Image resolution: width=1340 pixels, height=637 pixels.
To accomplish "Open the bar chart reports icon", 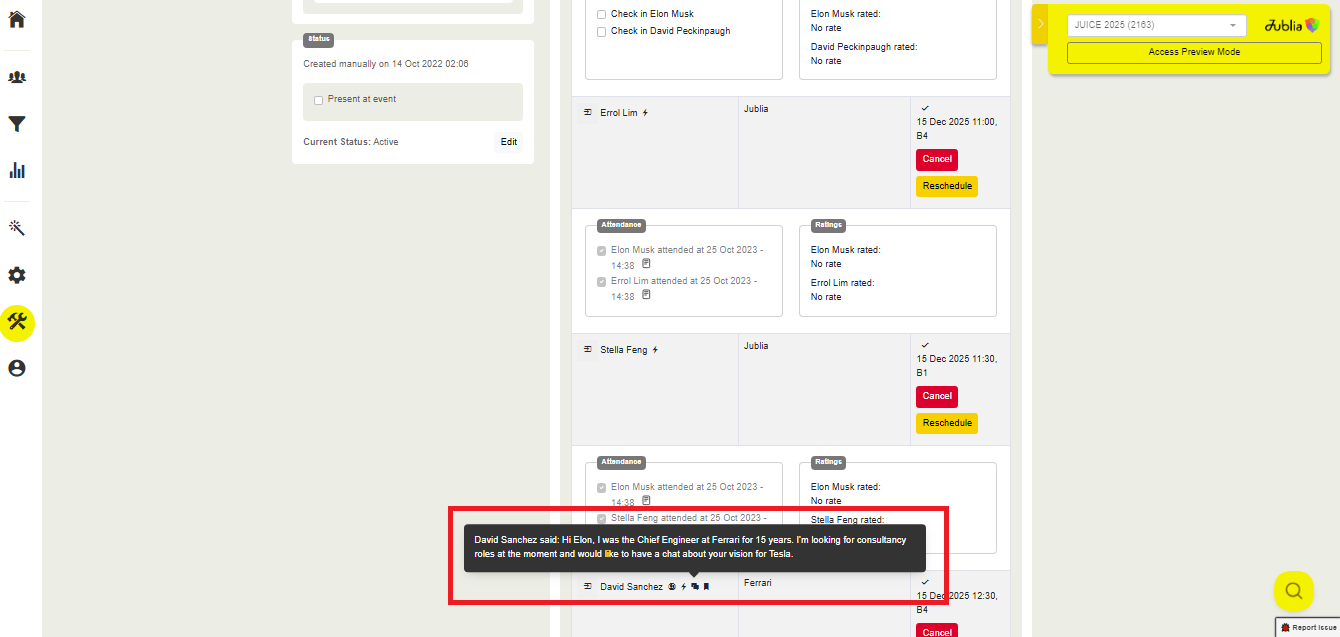I will click(17, 170).
